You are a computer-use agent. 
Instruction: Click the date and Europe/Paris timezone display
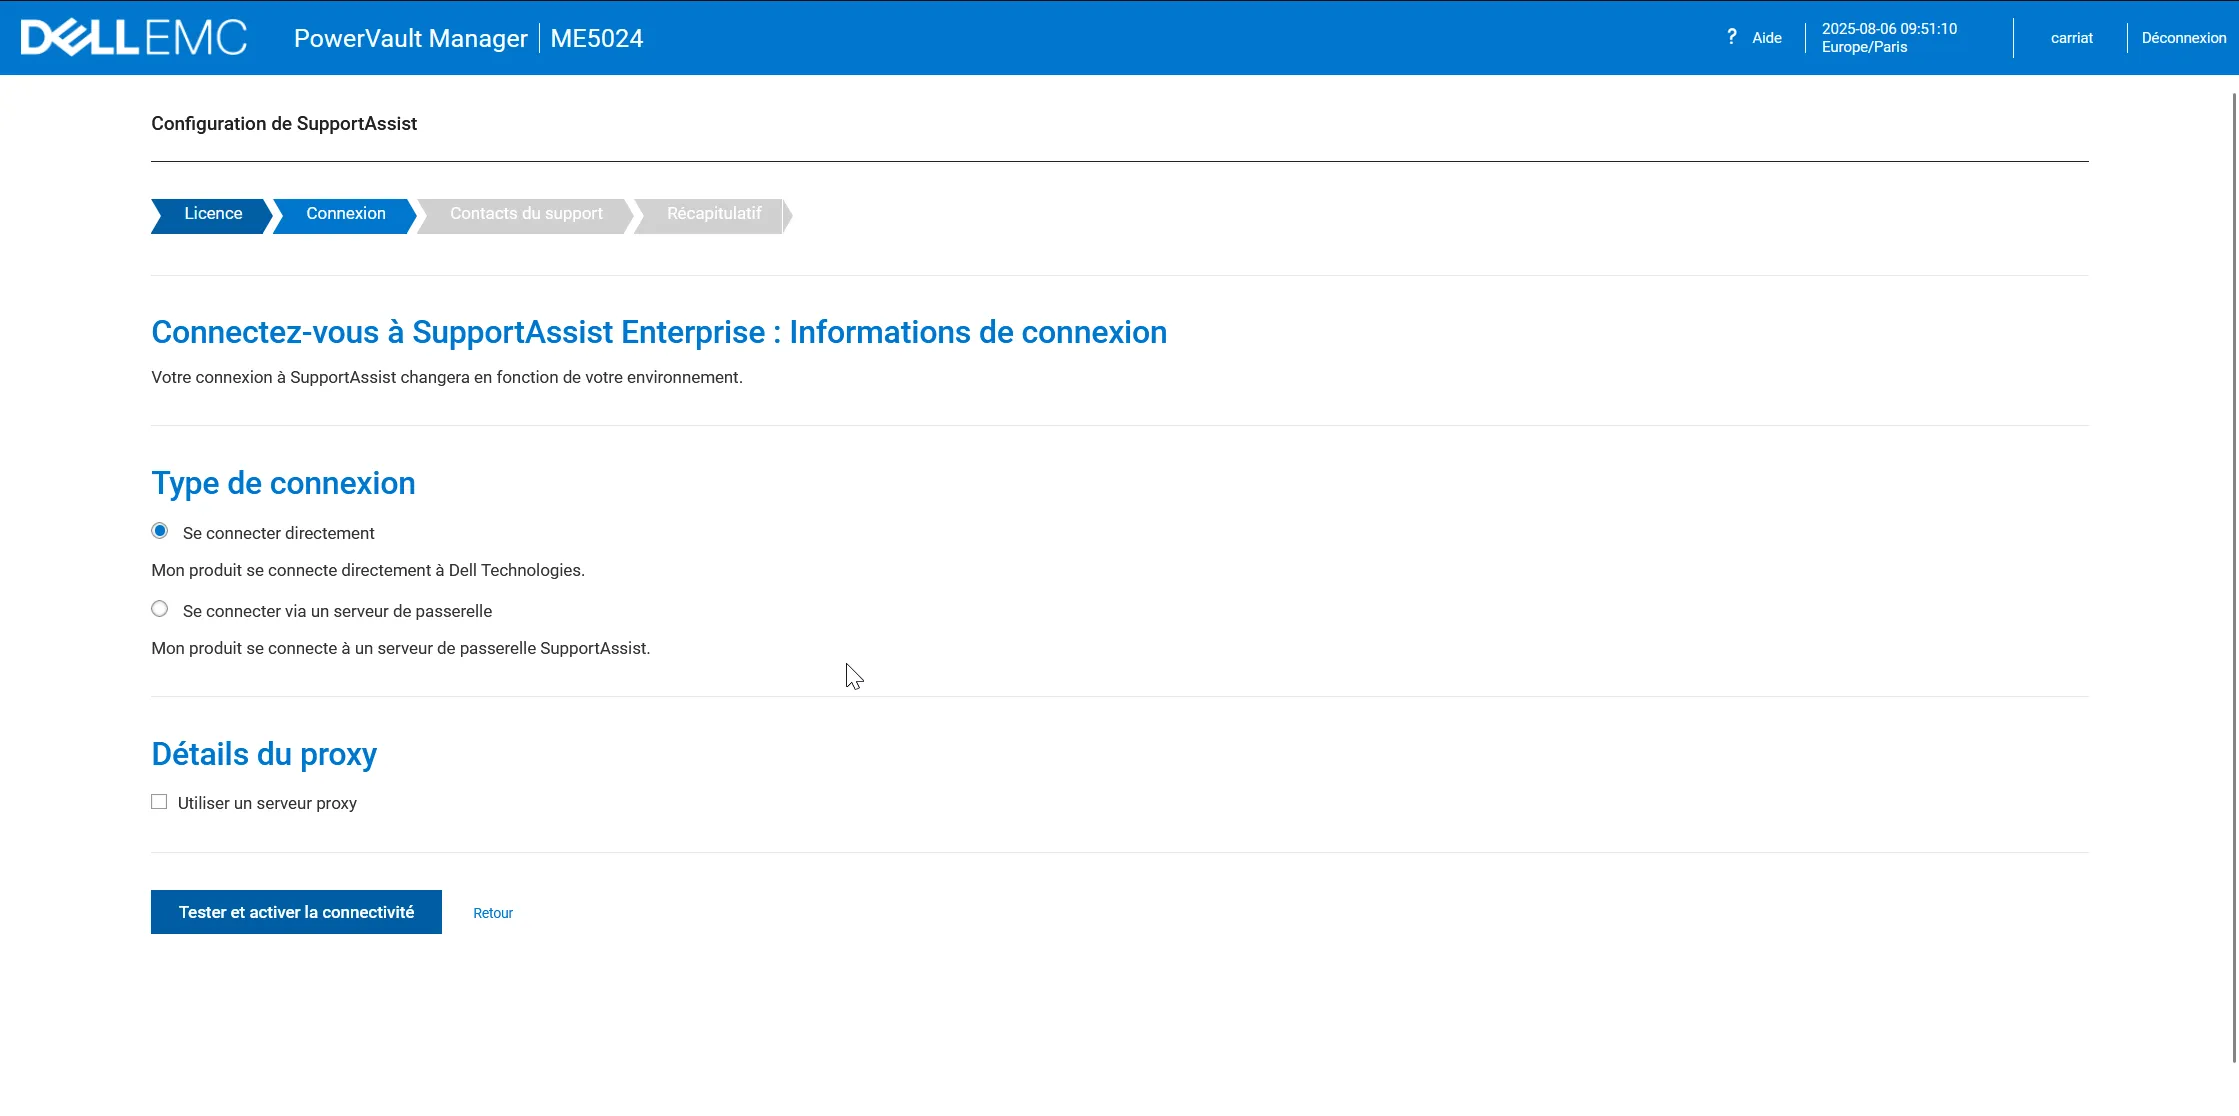click(1888, 38)
